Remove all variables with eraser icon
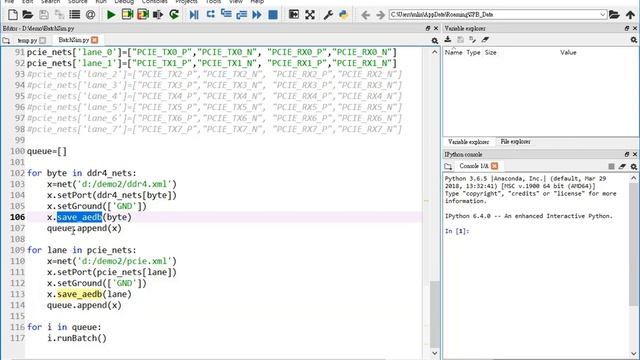The width and height of the screenshot is (640, 360). (485, 40)
